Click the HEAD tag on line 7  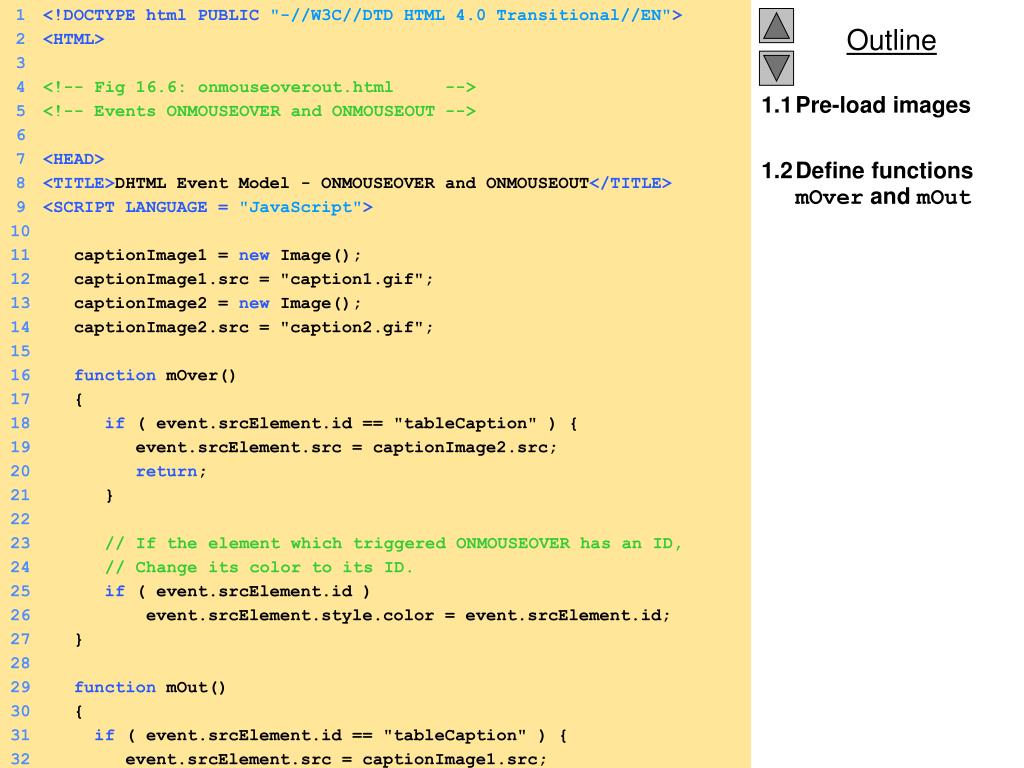coord(73,159)
